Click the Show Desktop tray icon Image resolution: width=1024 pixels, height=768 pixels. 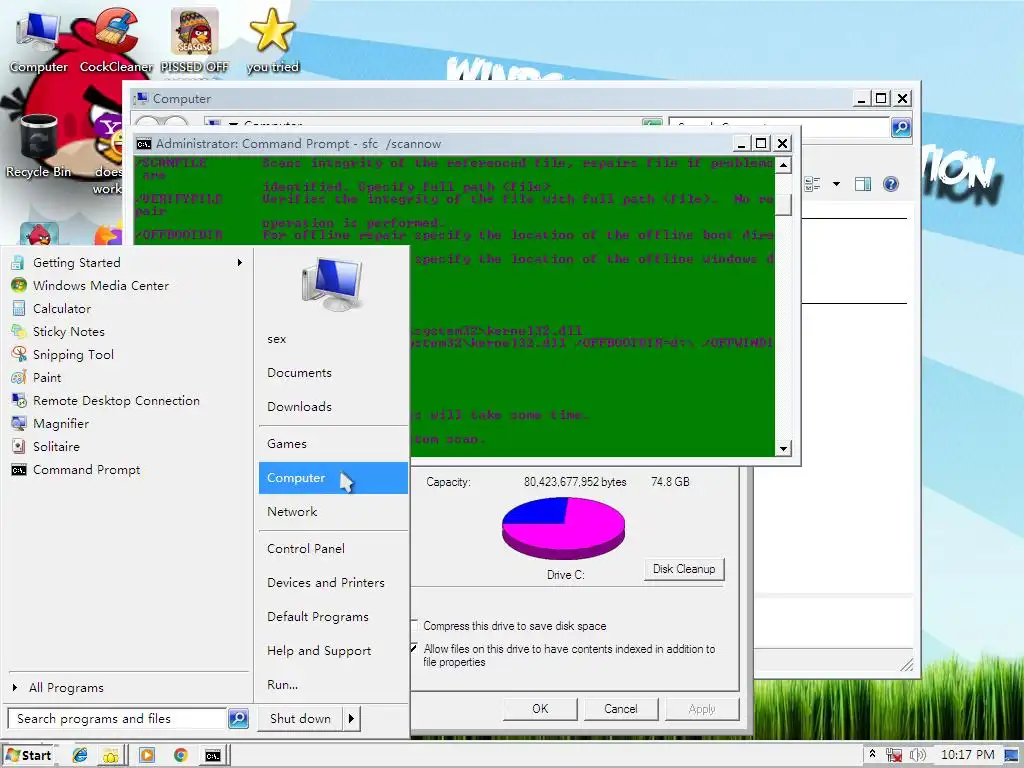pyautogui.click(x=1012, y=755)
